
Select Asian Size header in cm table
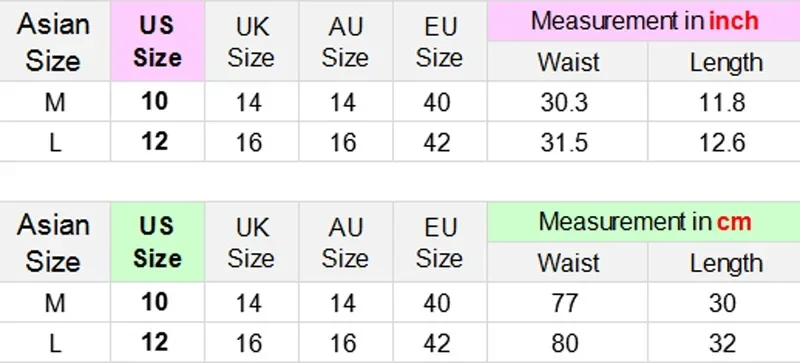pos(53,243)
